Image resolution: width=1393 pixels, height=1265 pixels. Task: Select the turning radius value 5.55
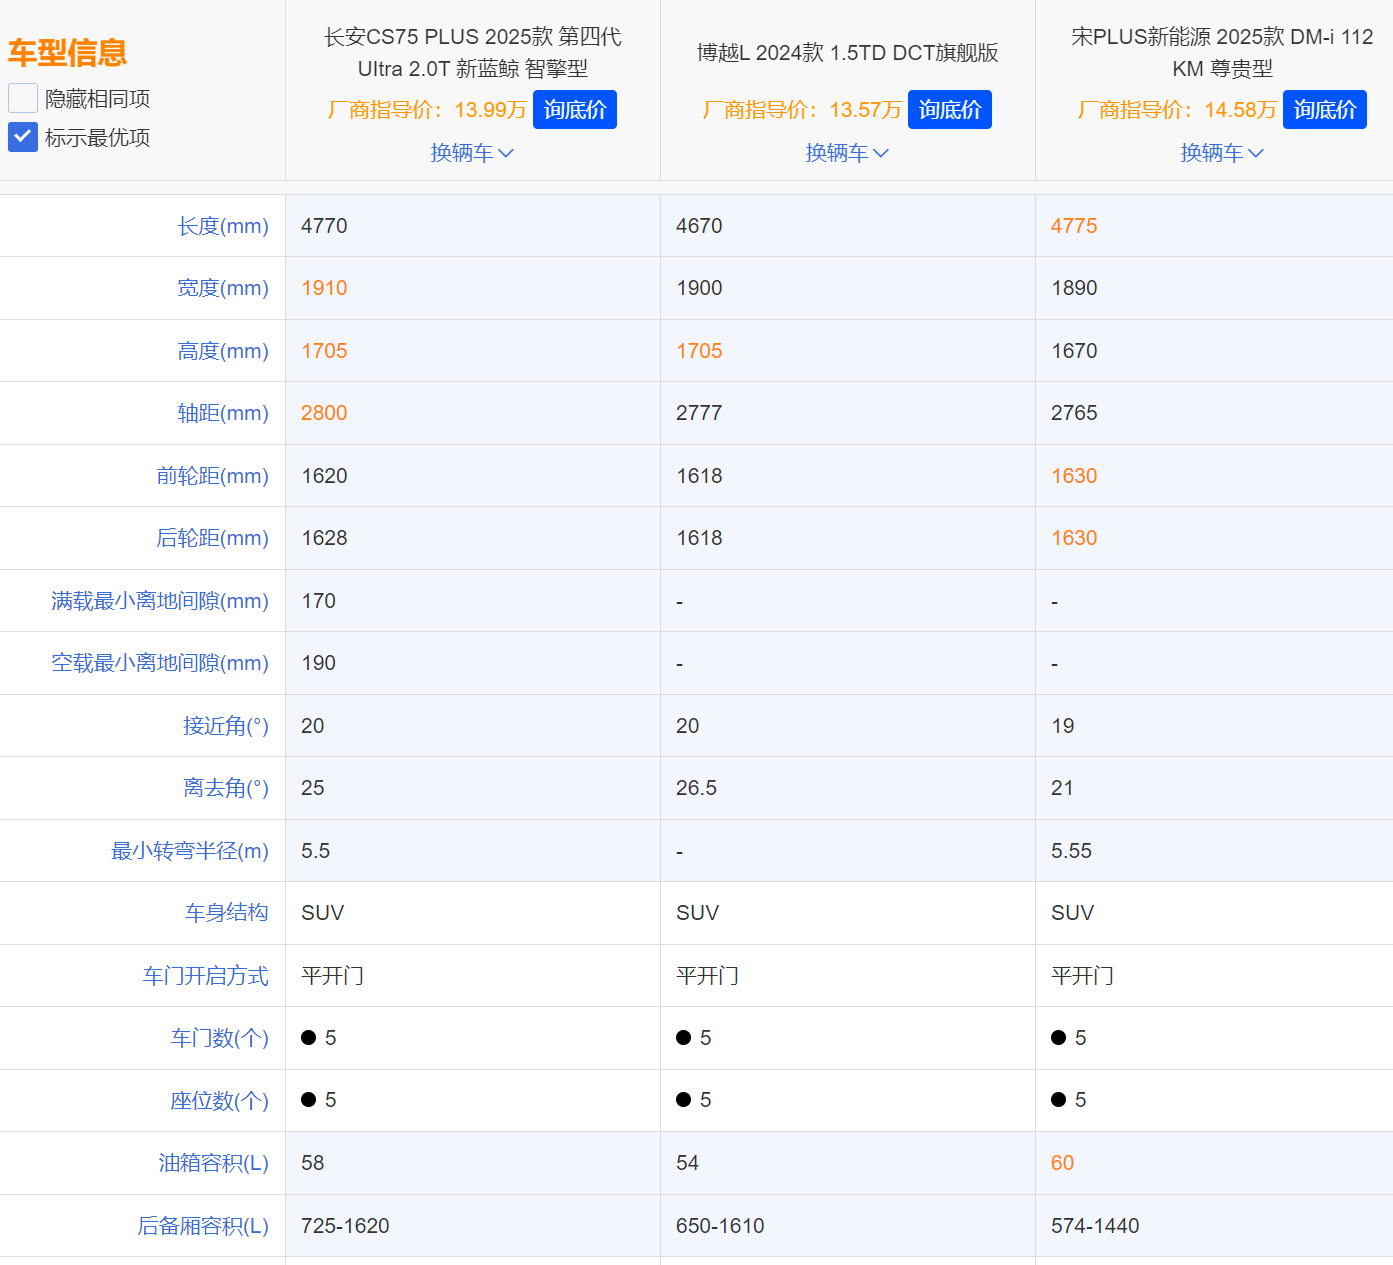click(1071, 851)
